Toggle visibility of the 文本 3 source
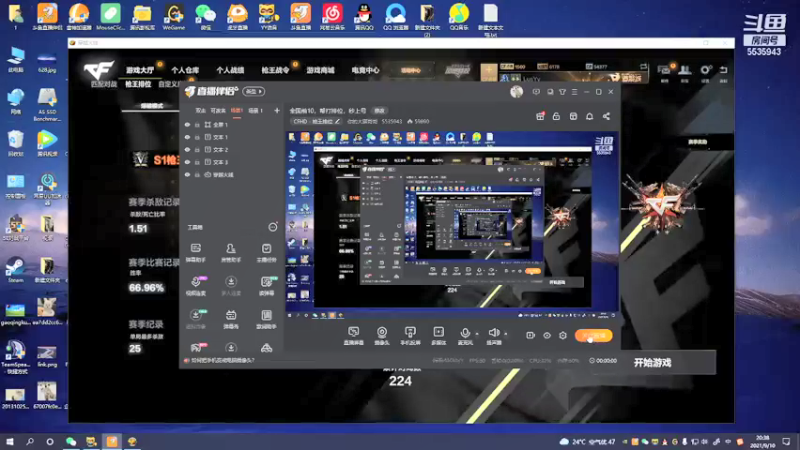This screenshot has width=800, height=450. 187,162
